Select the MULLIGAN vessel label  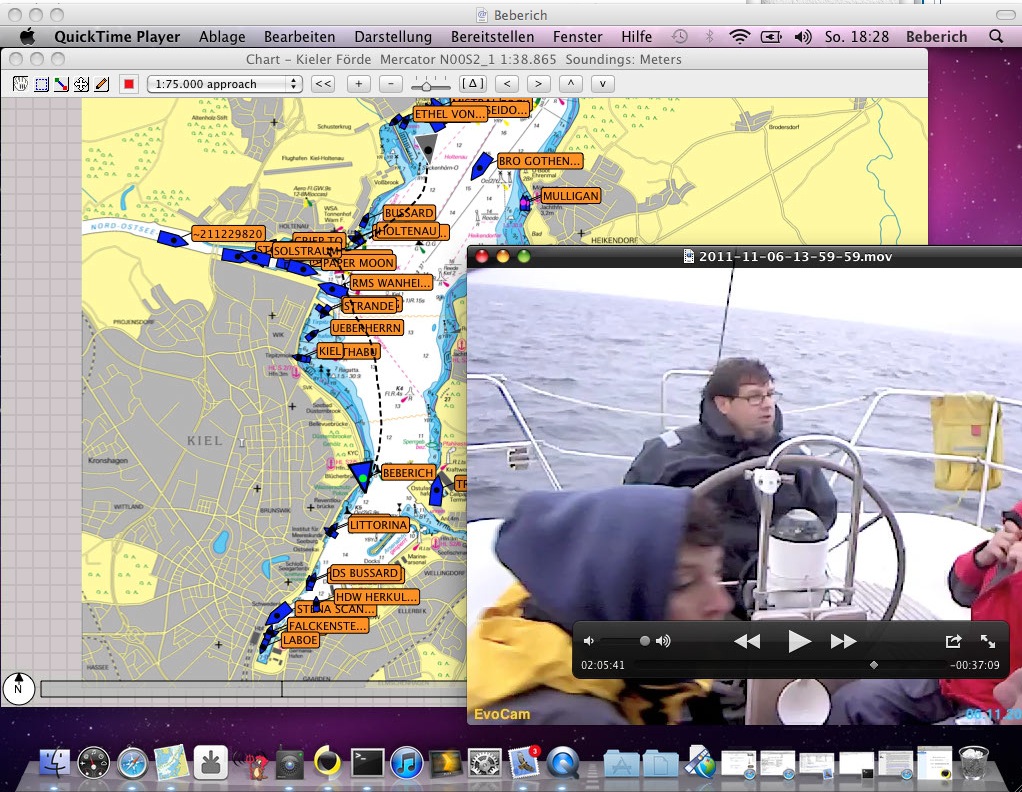pyautogui.click(x=570, y=196)
